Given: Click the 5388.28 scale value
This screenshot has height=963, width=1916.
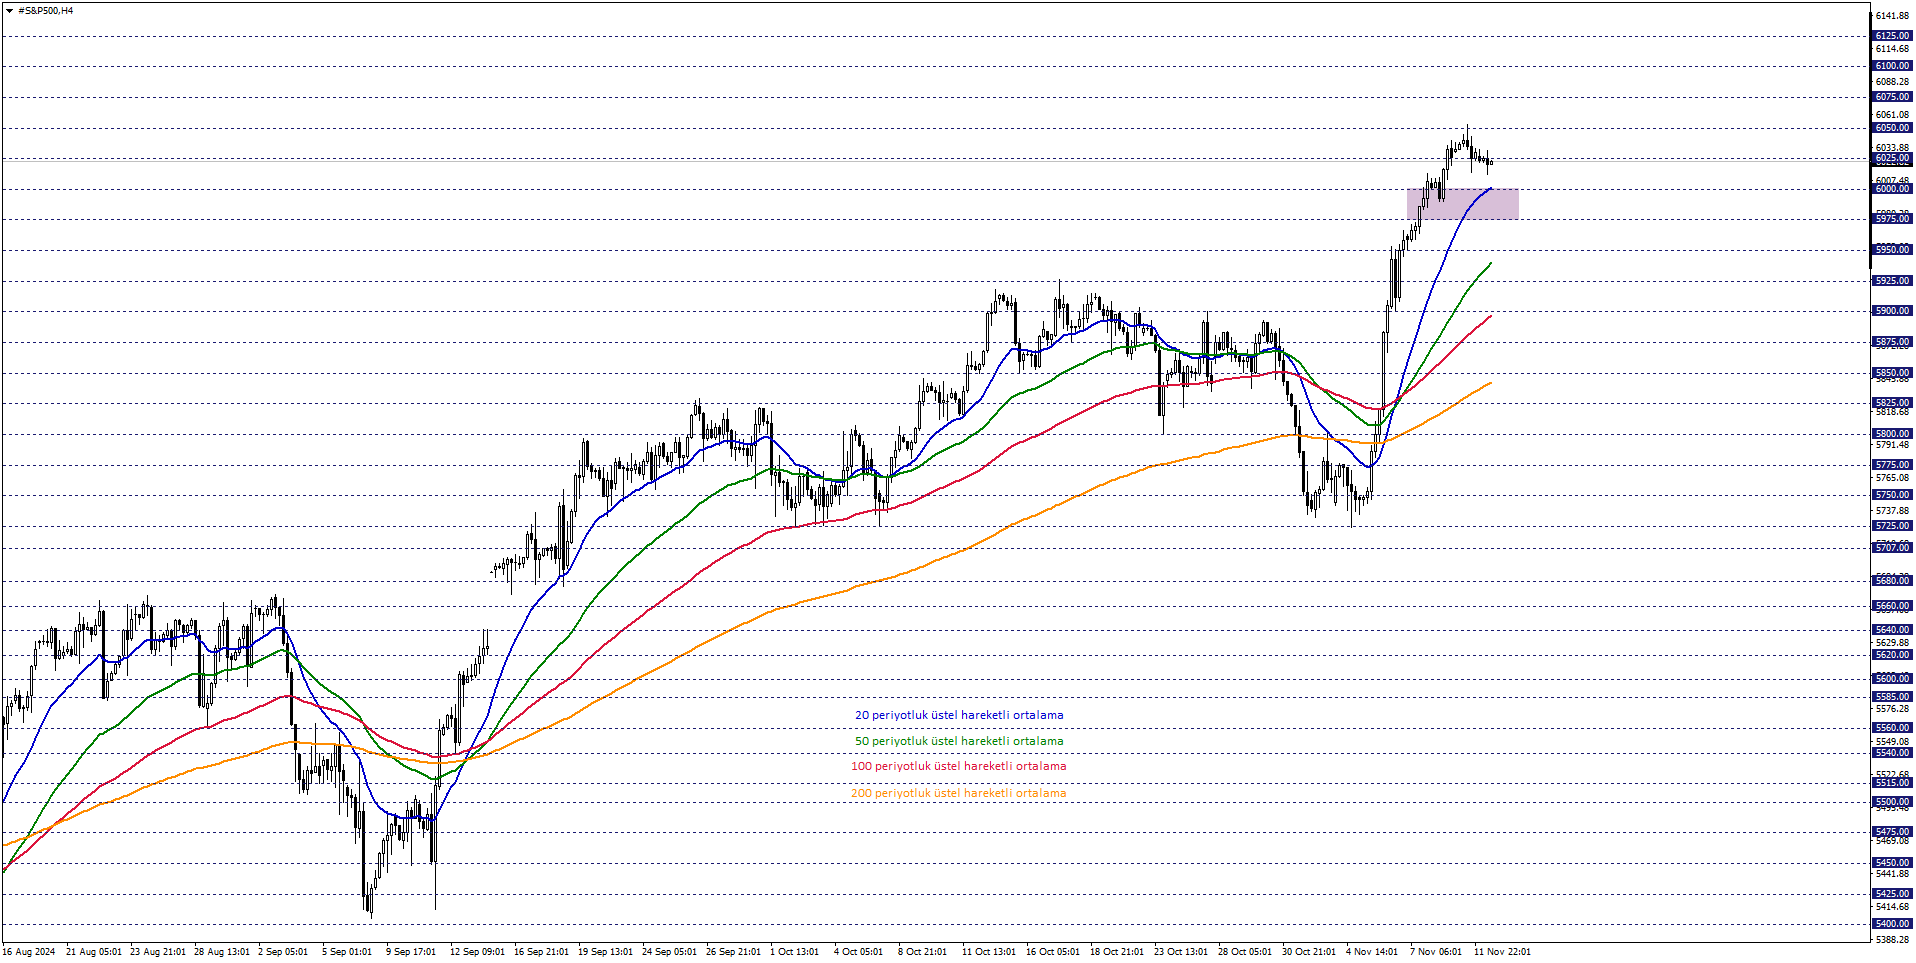Looking at the screenshot, I should [x=1892, y=940].
